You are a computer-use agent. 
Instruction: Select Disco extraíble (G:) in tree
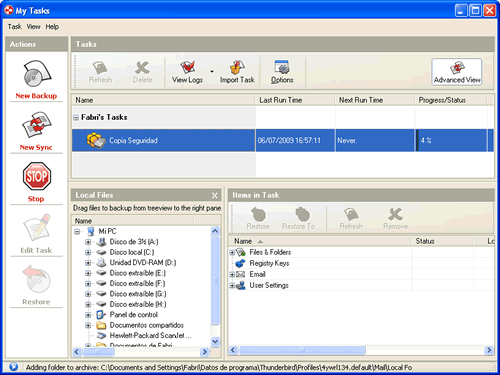(x=138, y=294)
